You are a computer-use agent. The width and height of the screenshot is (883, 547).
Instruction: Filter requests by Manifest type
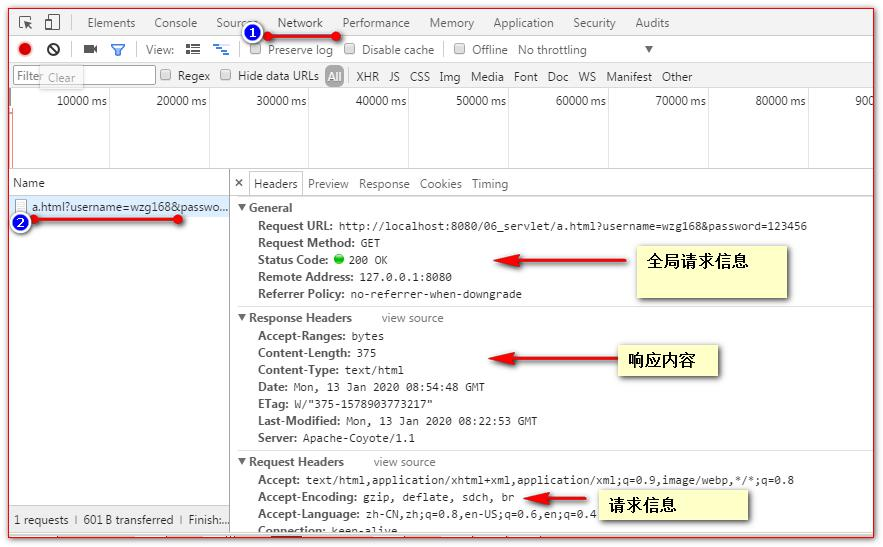point(629,76)
